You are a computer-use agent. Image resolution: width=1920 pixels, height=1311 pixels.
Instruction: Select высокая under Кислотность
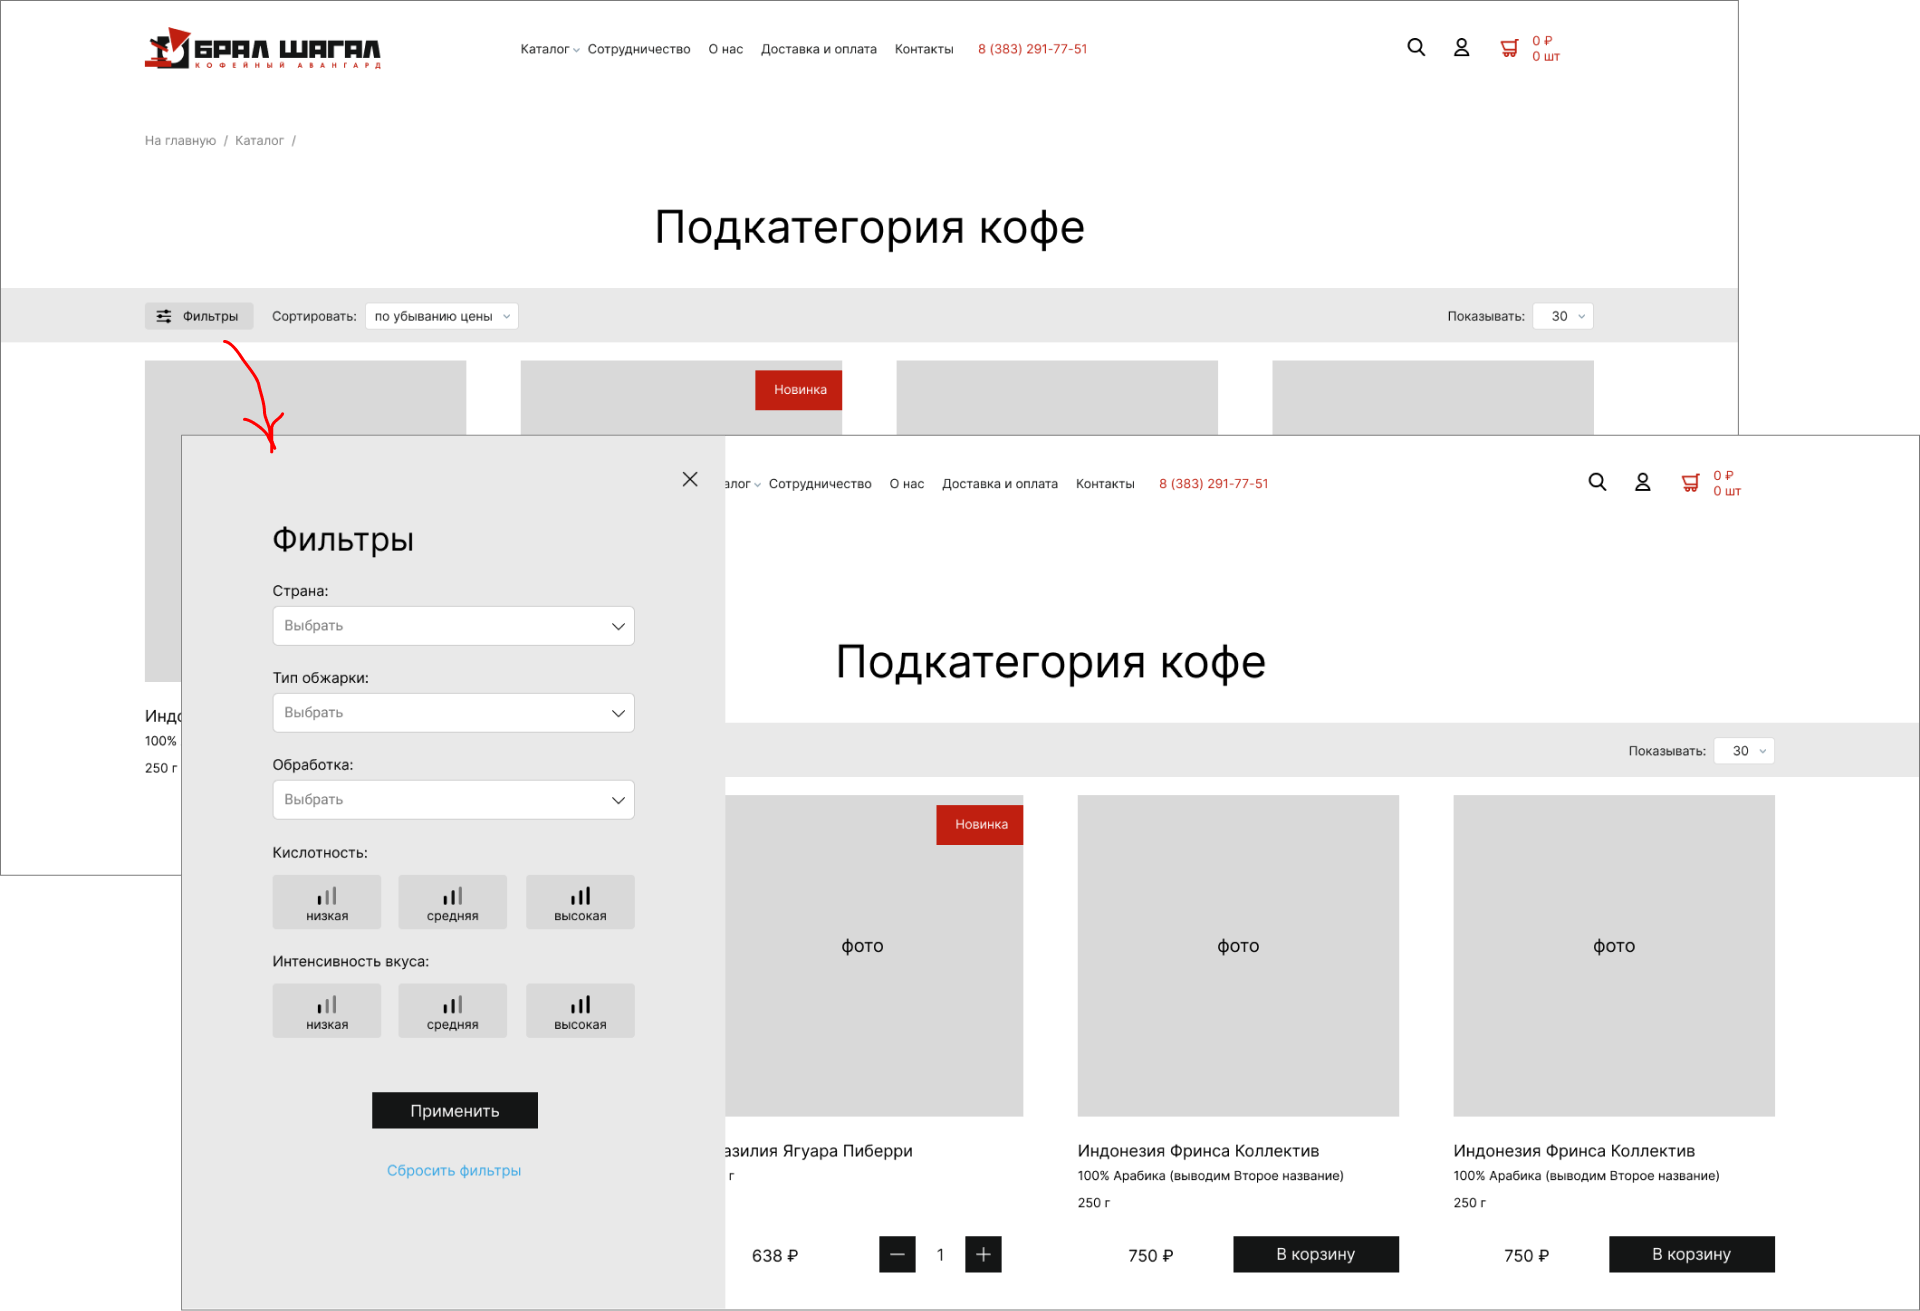click(580, 902)
